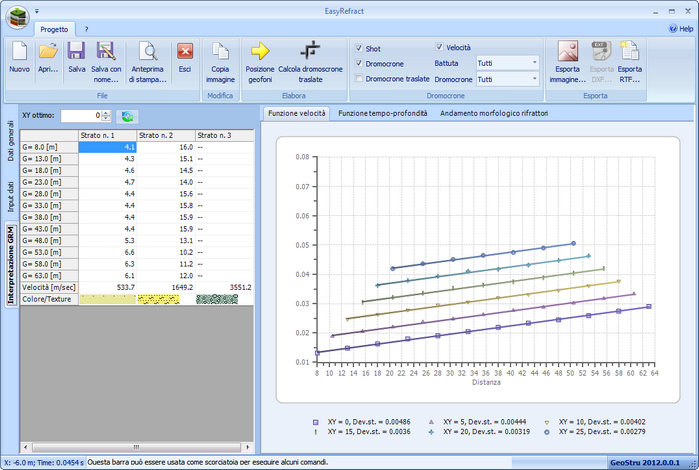Click Esporta RTF icon
The image size is (699, 470).
pyautogui.click(x=629, y=50)
